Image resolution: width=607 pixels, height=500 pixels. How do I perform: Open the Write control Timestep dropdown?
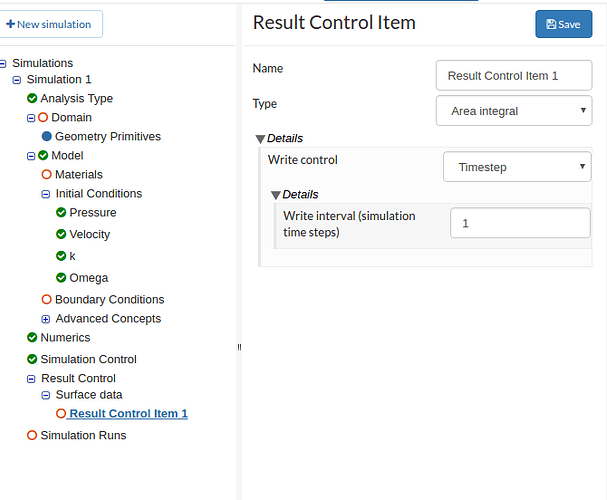click(516, 167)
